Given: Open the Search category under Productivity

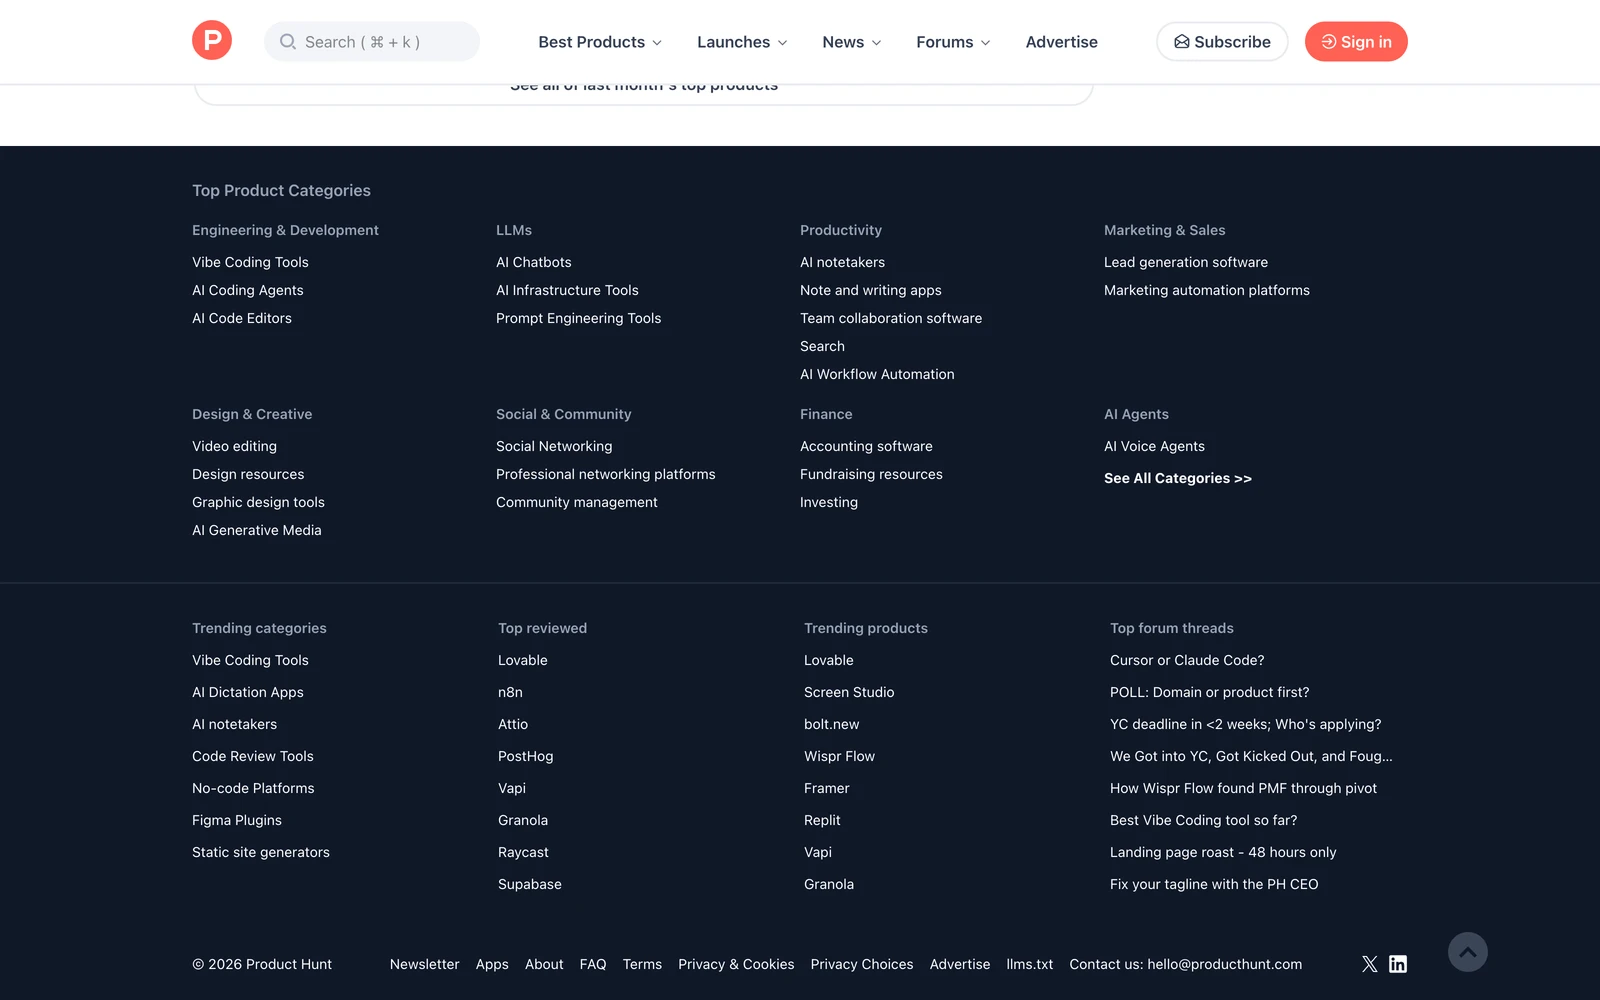Looking at the screenshot, I should [x=822, y=346].
